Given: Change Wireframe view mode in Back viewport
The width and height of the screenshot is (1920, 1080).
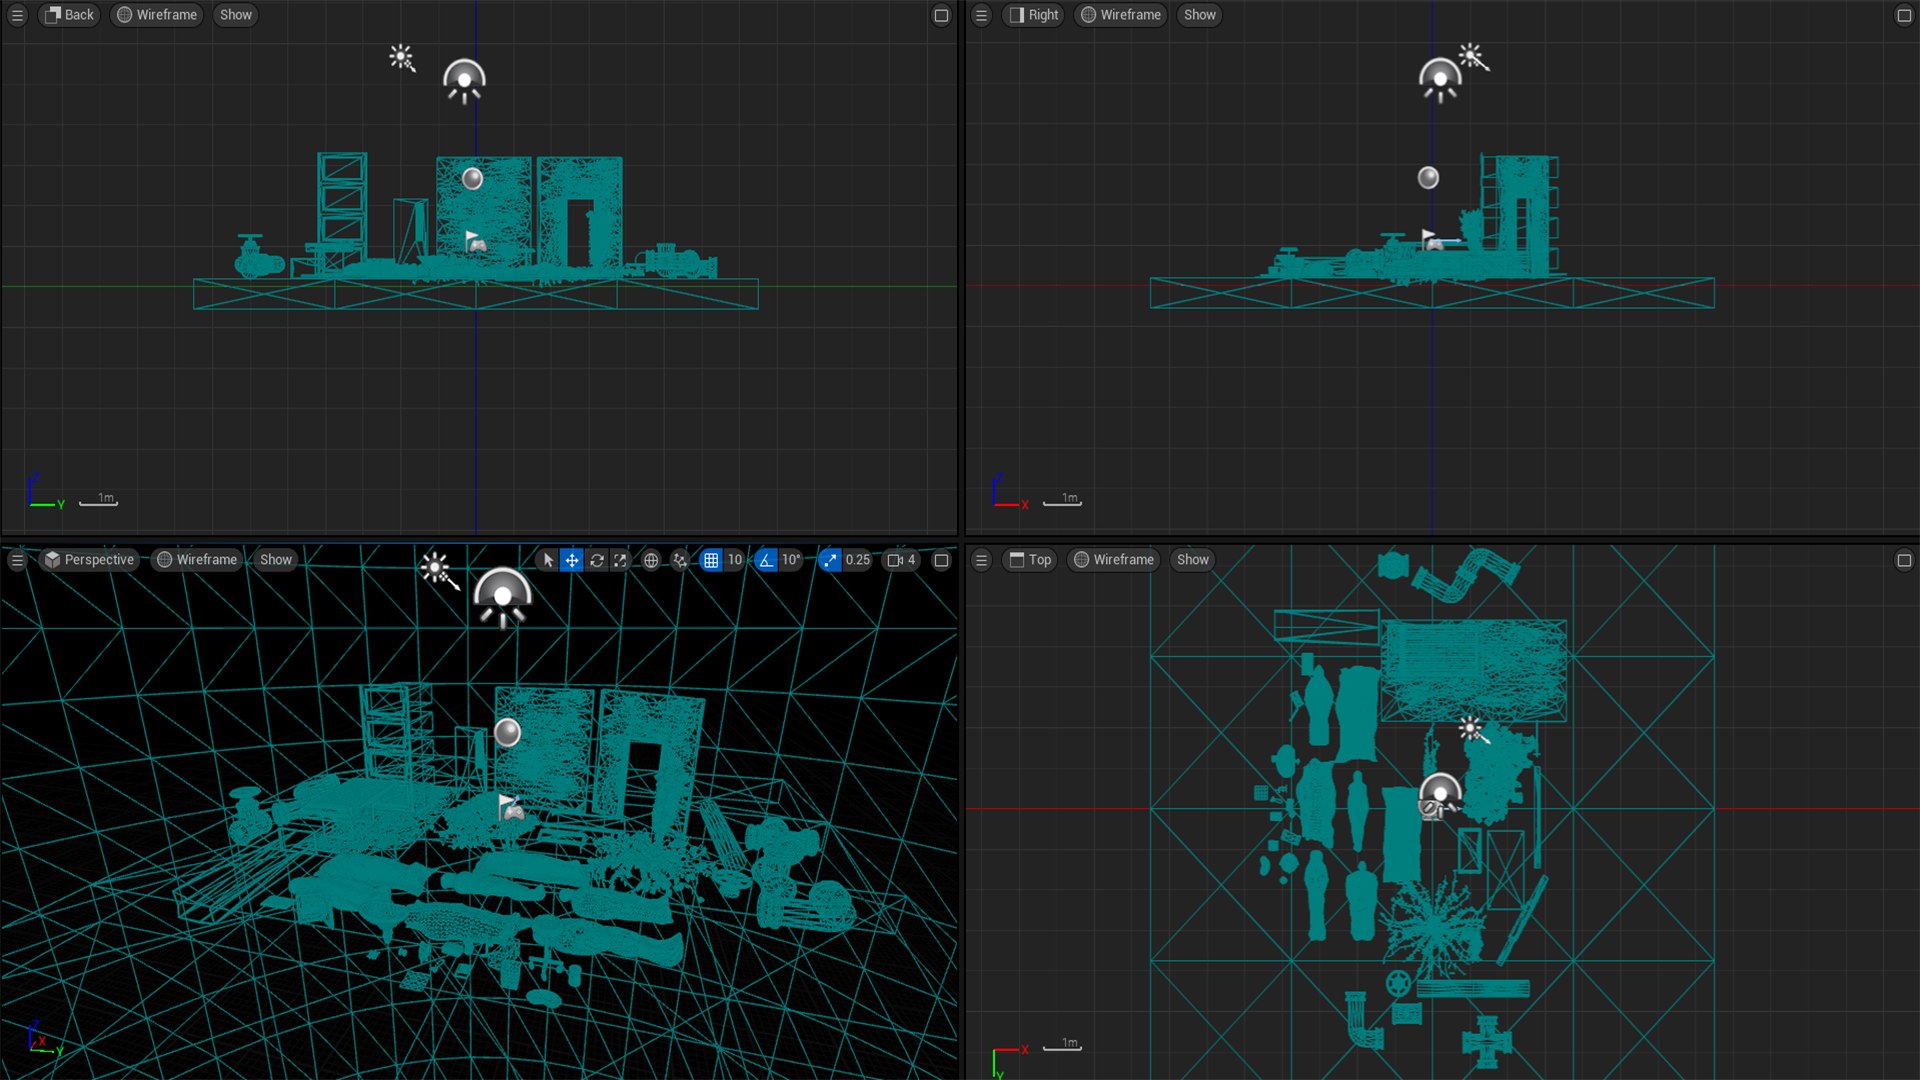Looking at the screenshot, I should point(157,15).
